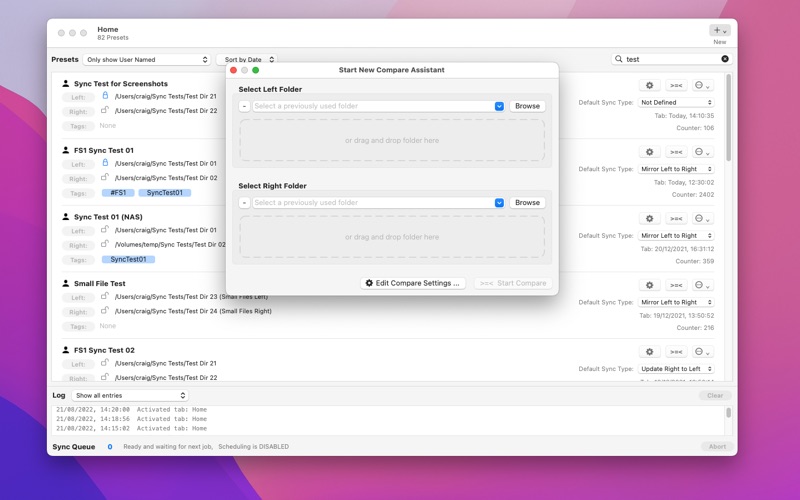This screenshot has height=500, width=800.
Task: Click the search magnifier icon
Action: coord(619,59)
